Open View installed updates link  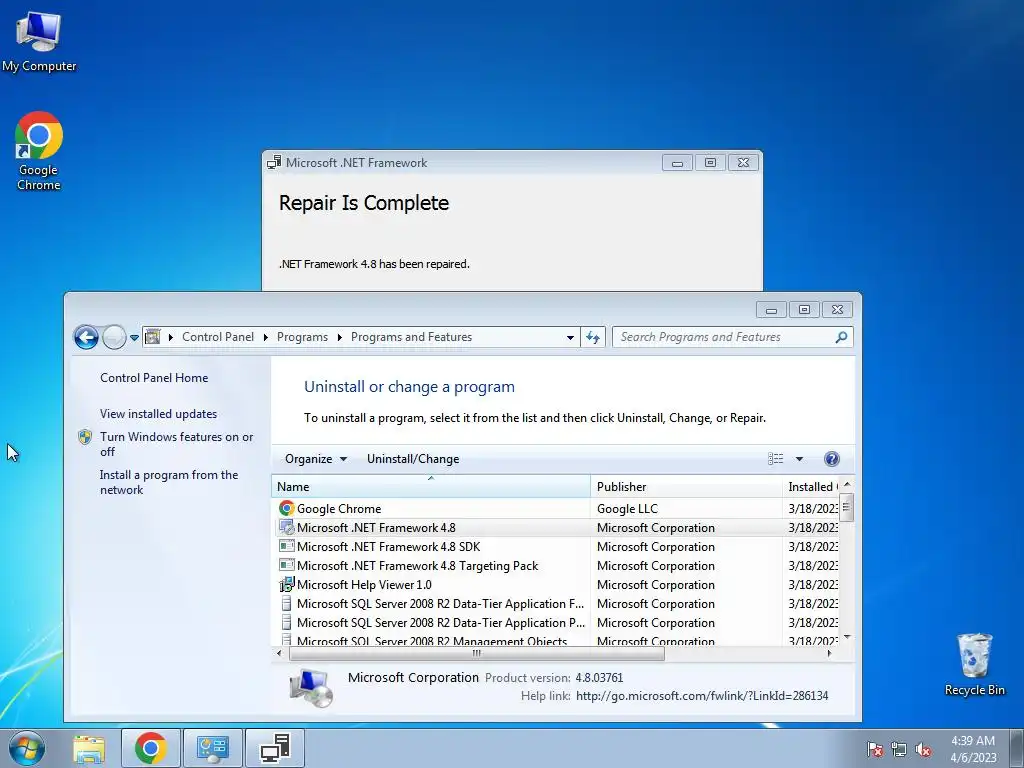pyautogui.click(x=158, y=413)
